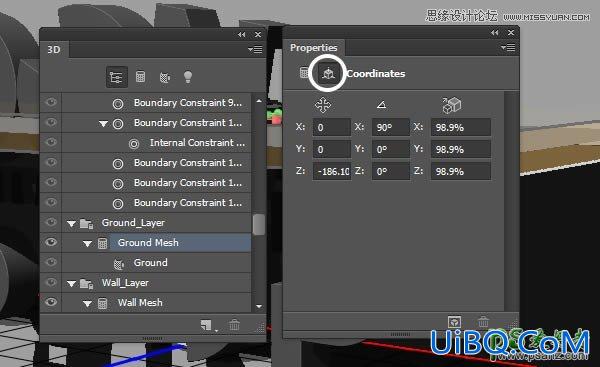The width and height of the screenshot is (600, 367).
Task: Collapse the Ground Mesh item
Action: 87,244
